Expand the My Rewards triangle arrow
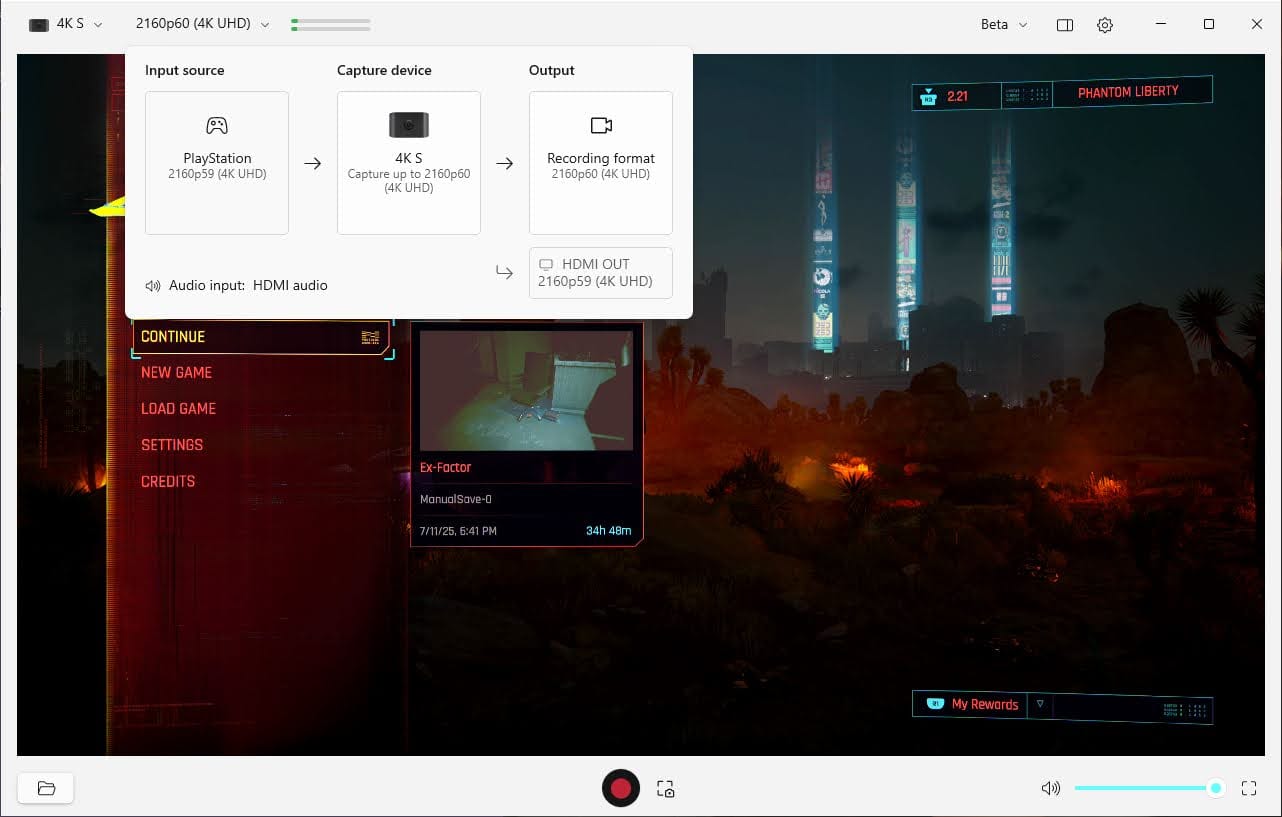 coord(1040,704)
